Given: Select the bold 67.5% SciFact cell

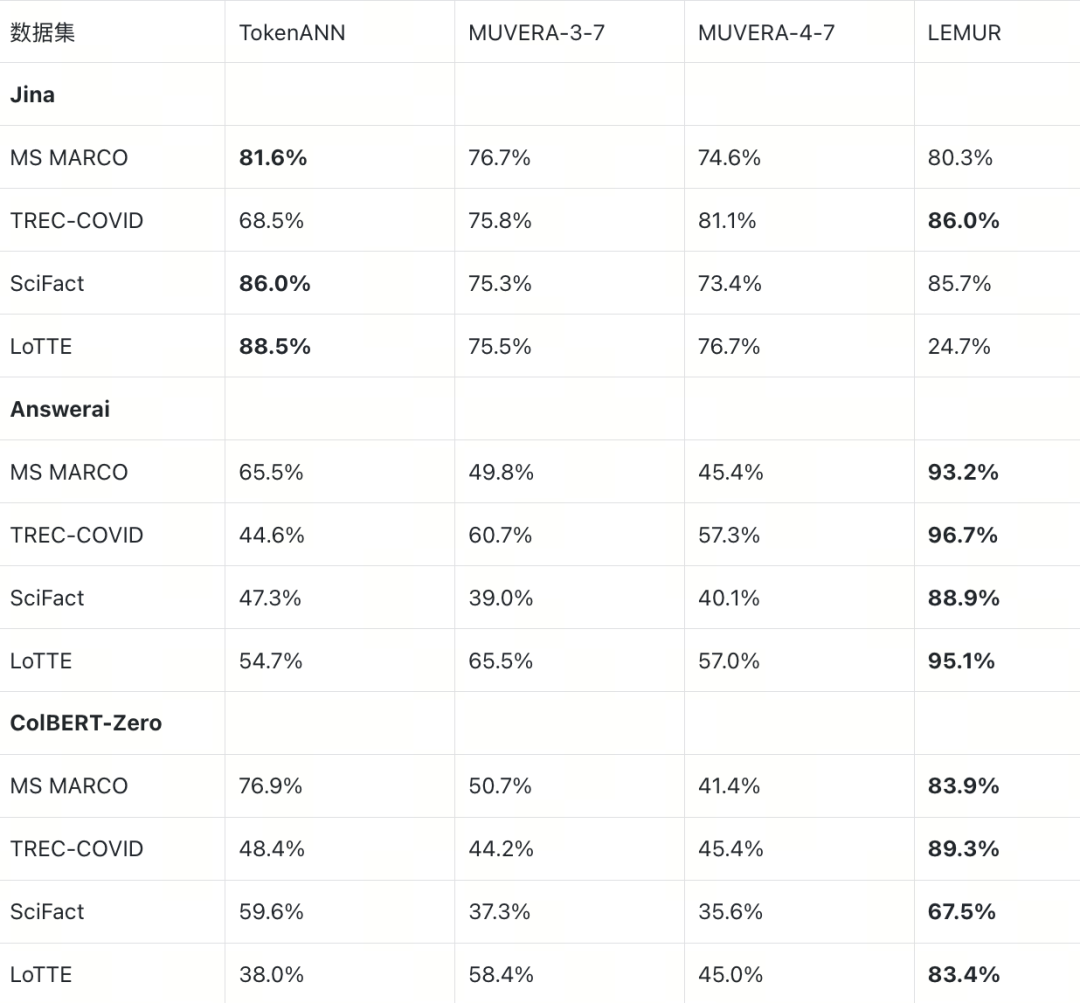Looking at the screenshot, I should click(x=962, y=912).
